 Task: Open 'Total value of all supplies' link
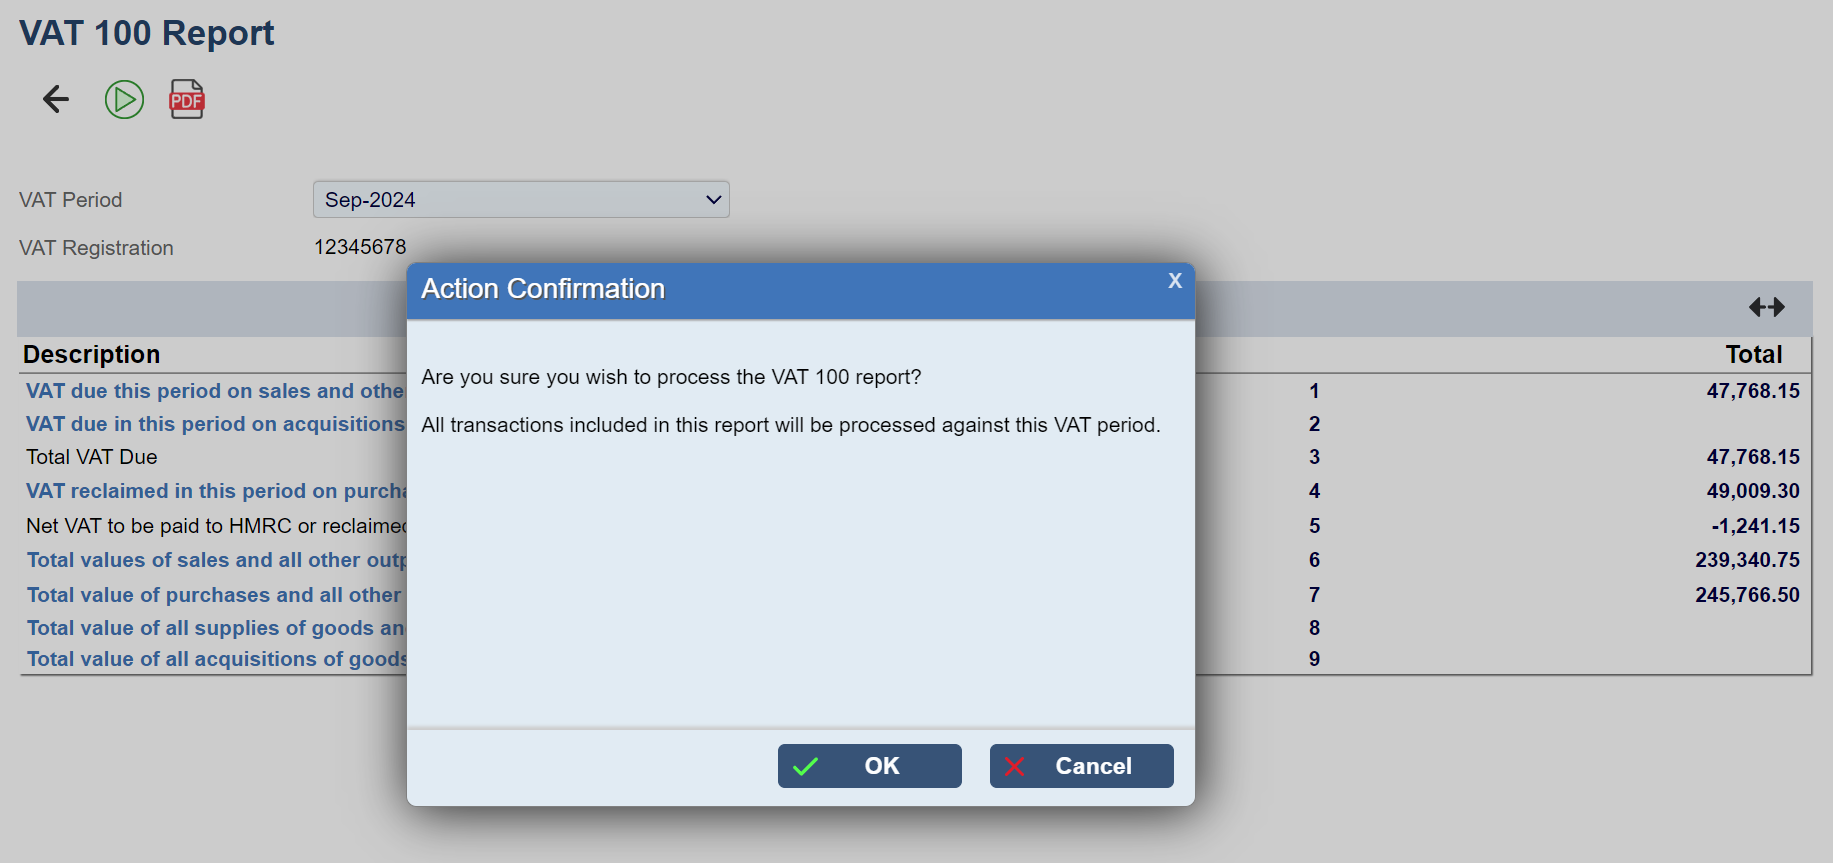214,628
